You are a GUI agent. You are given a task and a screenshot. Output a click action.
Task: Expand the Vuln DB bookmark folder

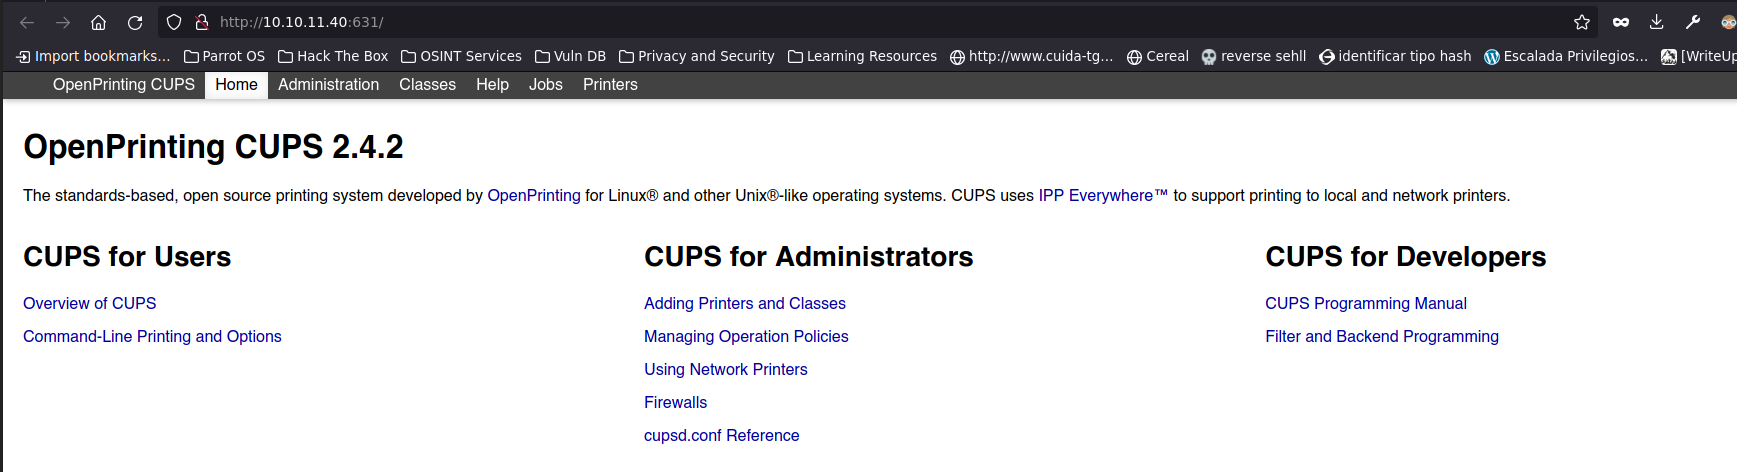click(x=570, y=56)
